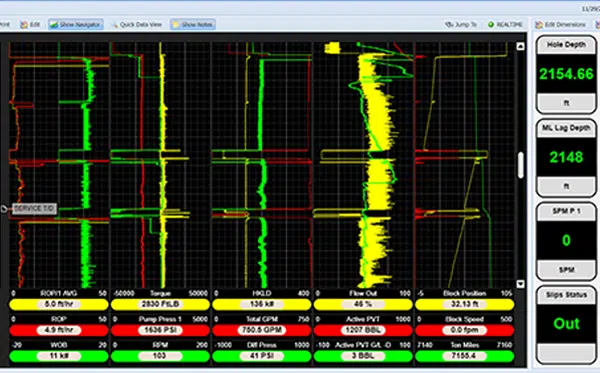Click the ML Lag Depth panel title
This screenshot has width=600, height=373.
[566, 128]
